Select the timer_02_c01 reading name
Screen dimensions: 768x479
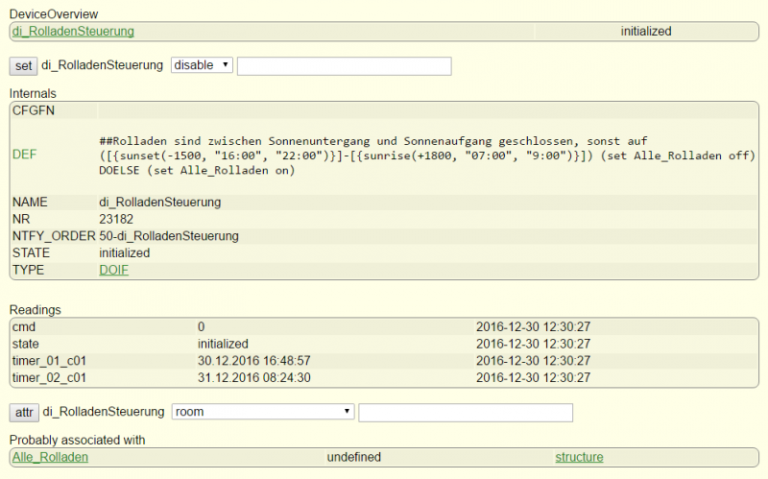(x=46, y=377)
